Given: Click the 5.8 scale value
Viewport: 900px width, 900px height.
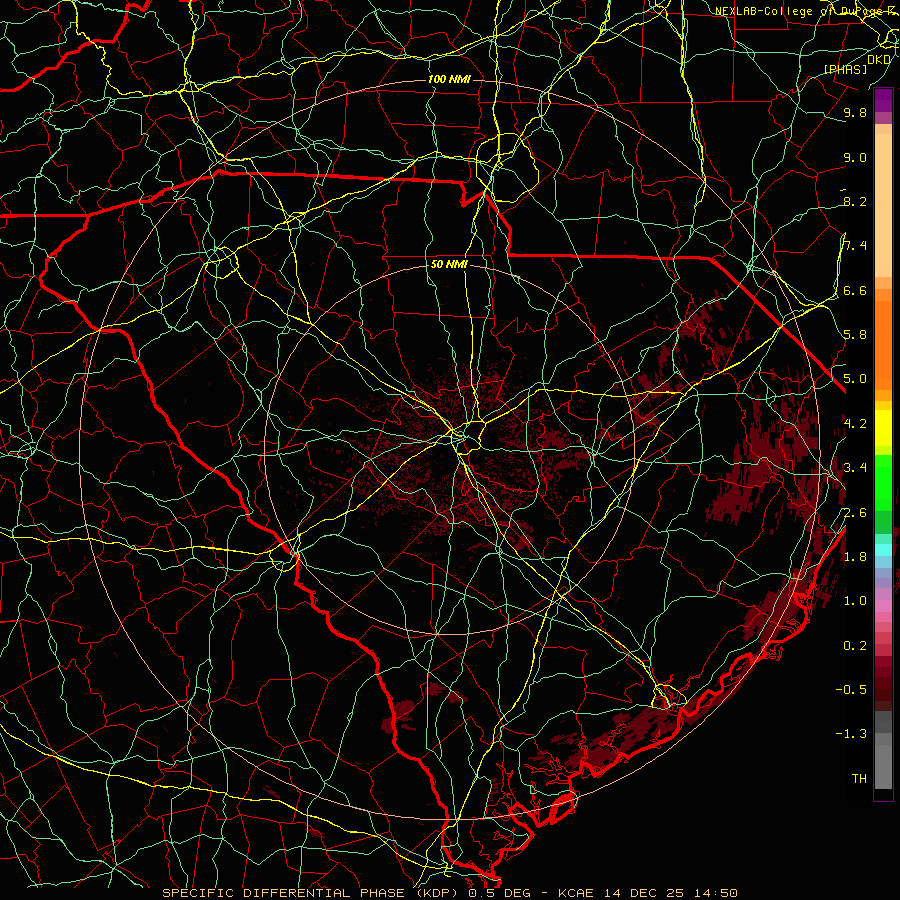Looking at the screenshot, I should pos(855,335).
